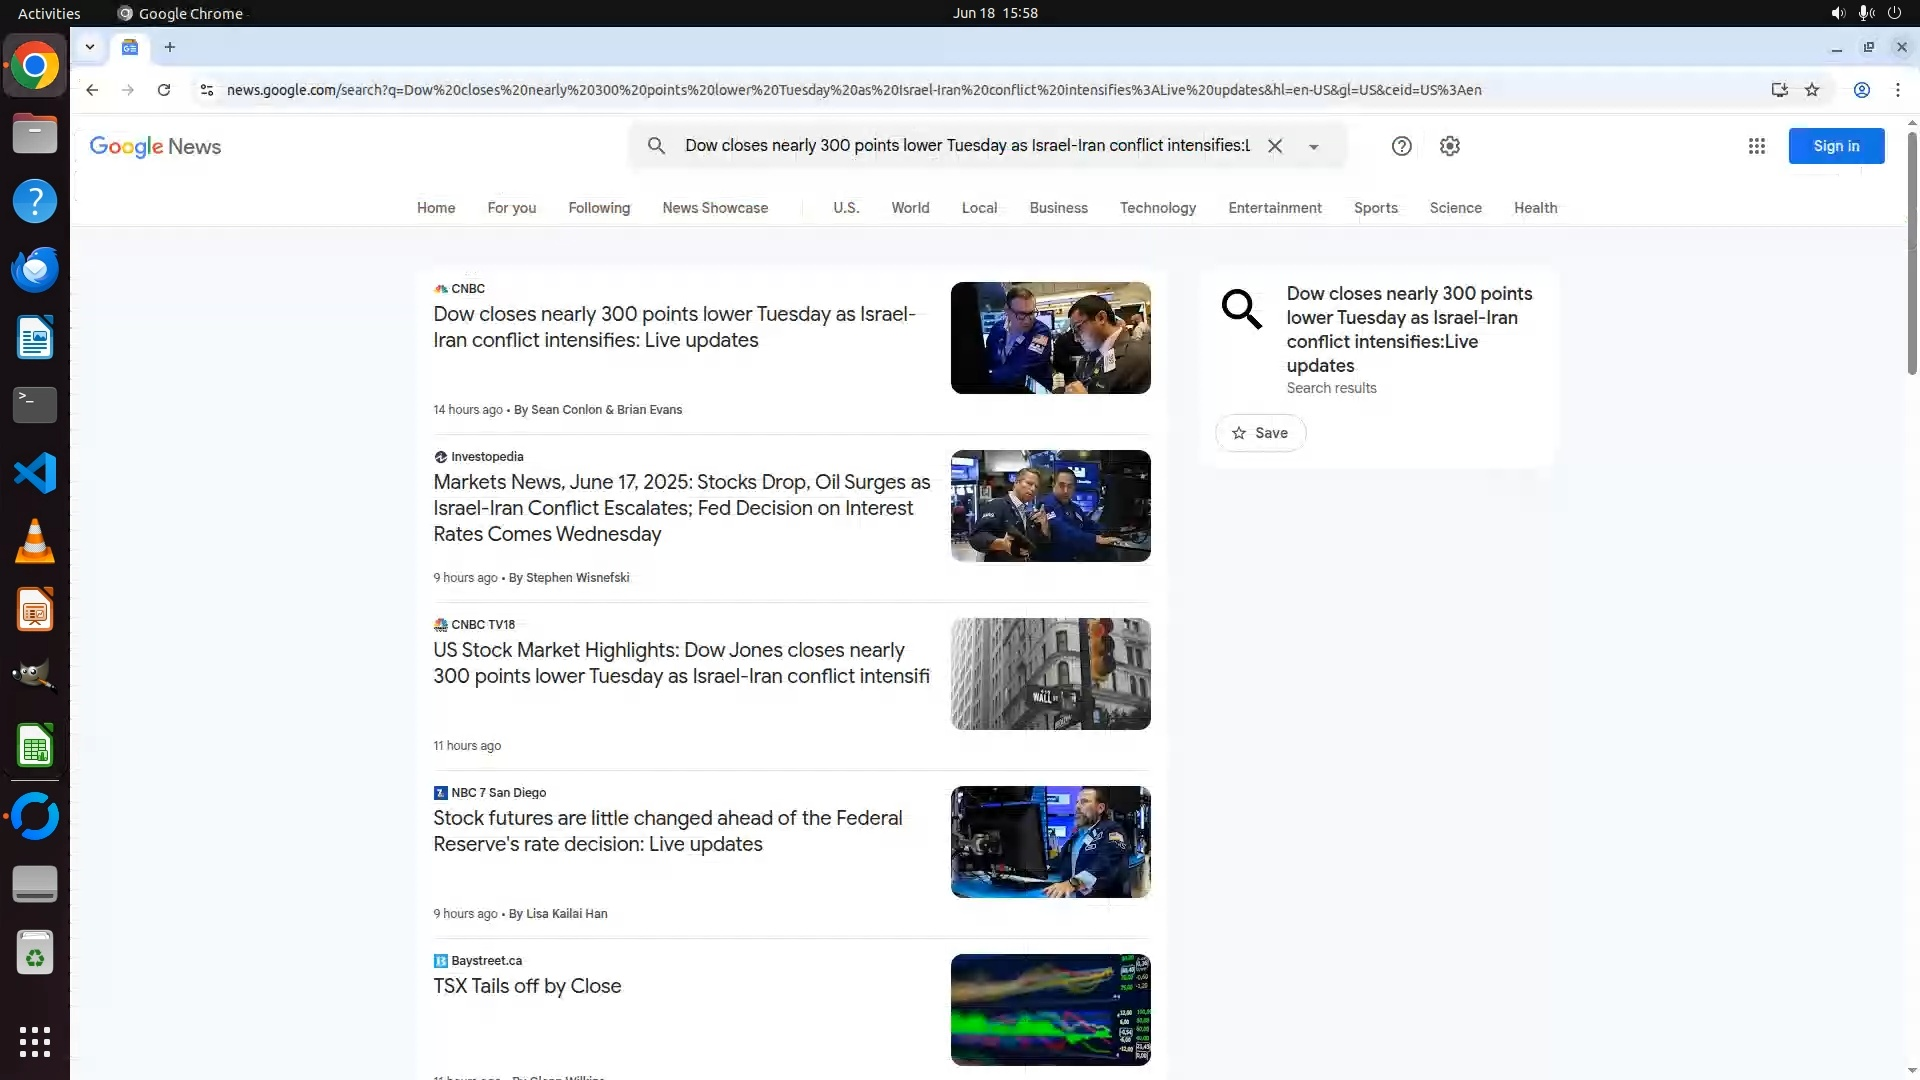Switch to the Business section tab
1920x1080 pixels.
tap(1058, 208)
